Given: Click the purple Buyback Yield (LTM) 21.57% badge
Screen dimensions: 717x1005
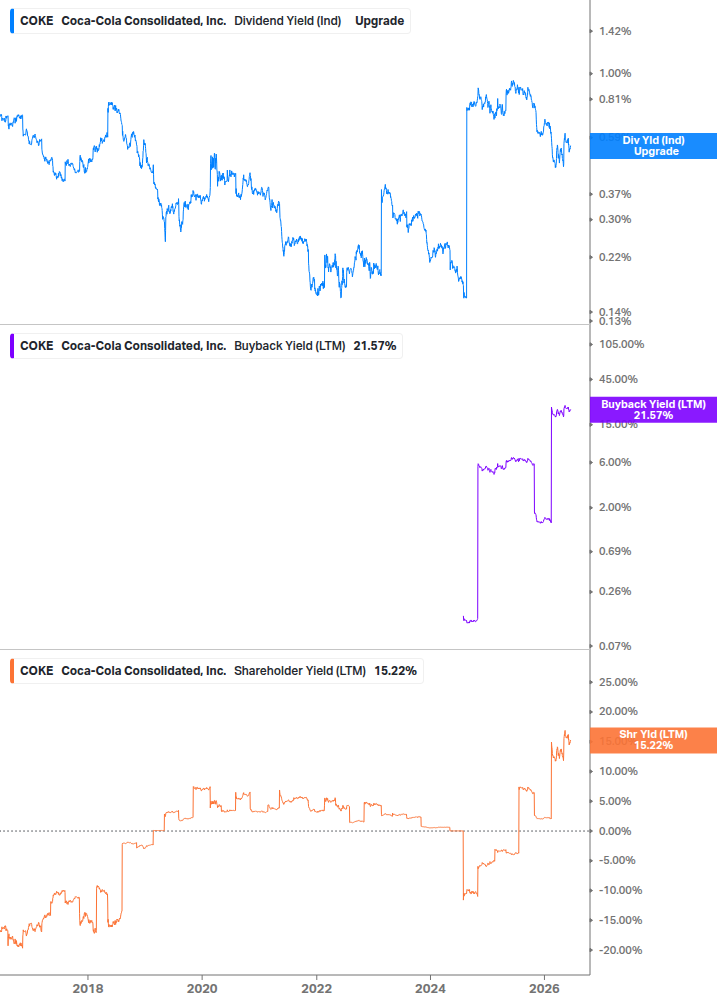Looking at the screenshot, I should (x=653, y=410).
